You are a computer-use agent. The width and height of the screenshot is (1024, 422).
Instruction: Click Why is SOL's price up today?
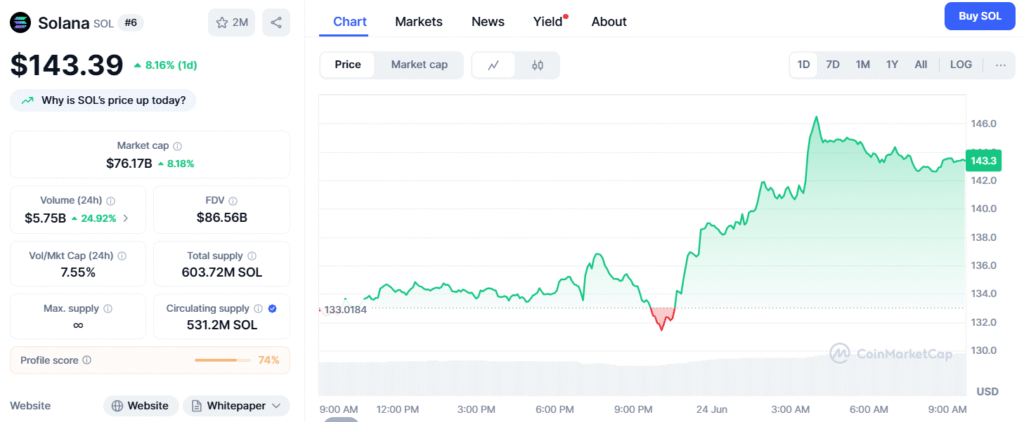(103, 101)
